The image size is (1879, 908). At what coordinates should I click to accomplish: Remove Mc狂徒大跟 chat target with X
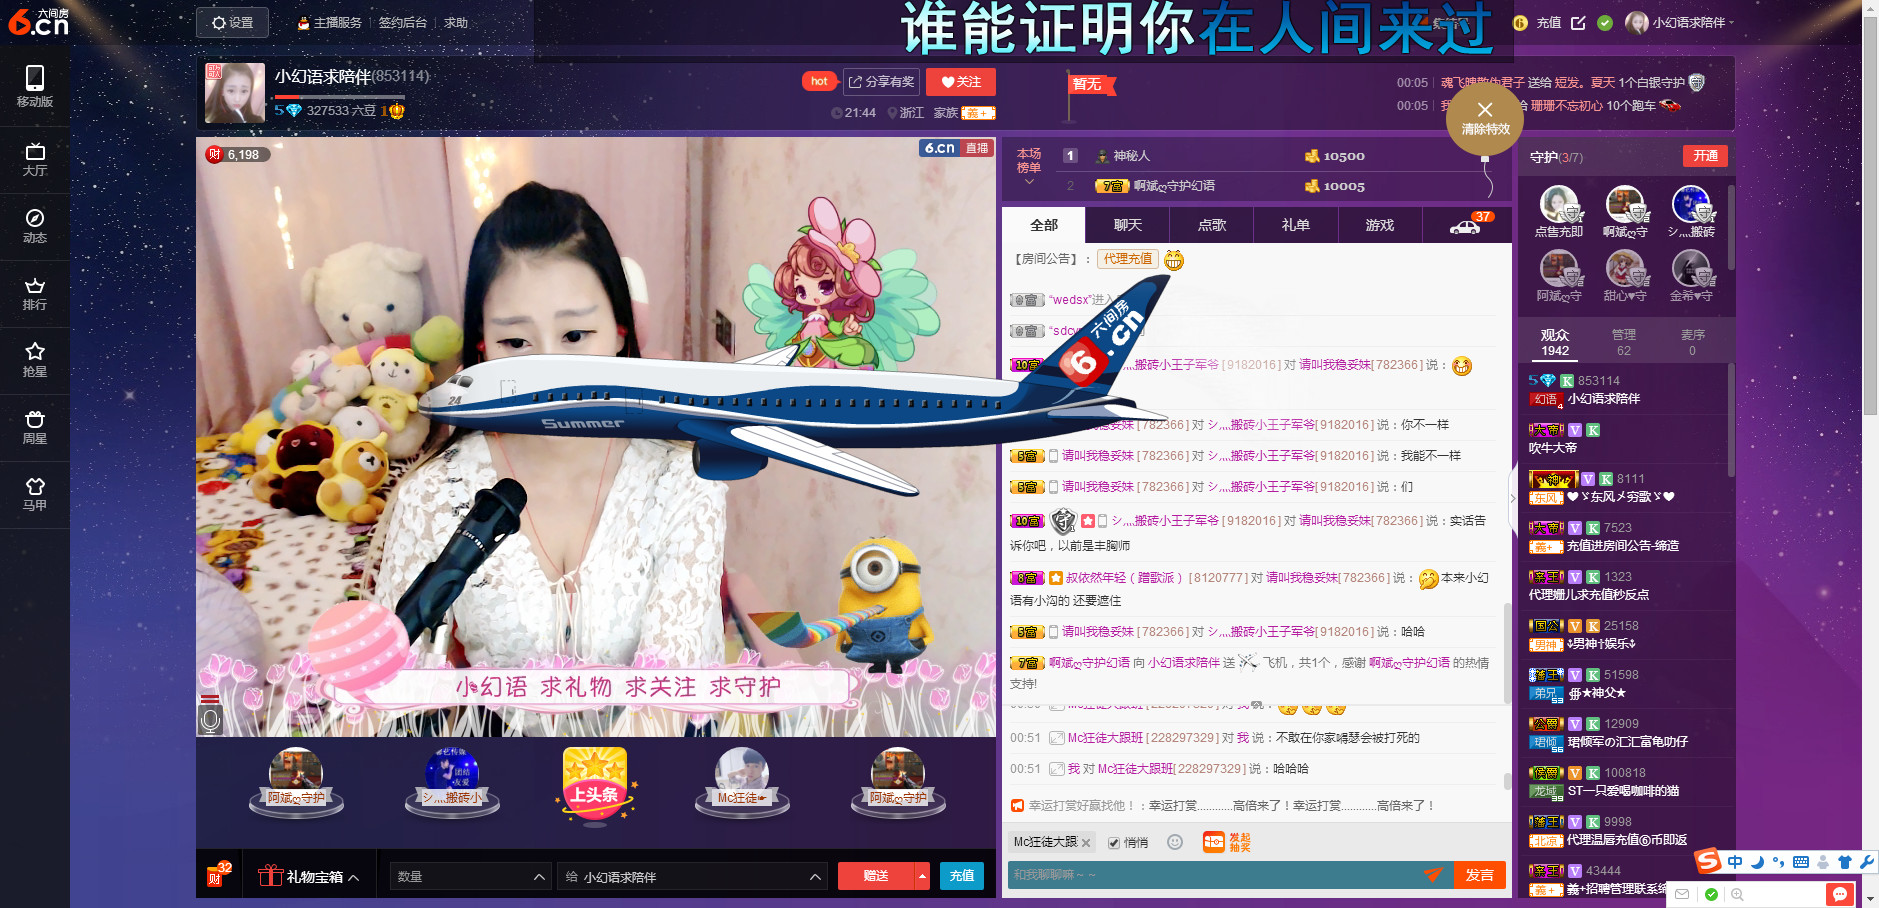pos(1086,843)
